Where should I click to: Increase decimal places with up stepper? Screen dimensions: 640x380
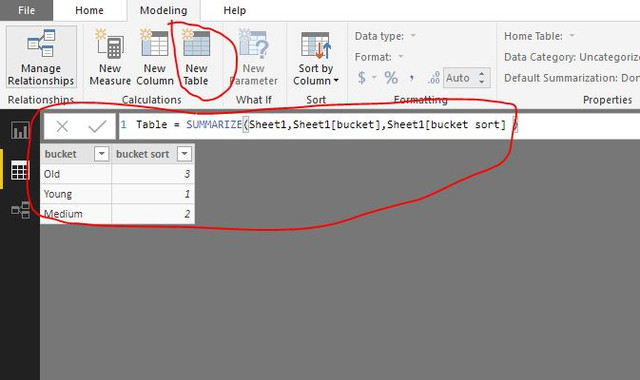[482, 74]
